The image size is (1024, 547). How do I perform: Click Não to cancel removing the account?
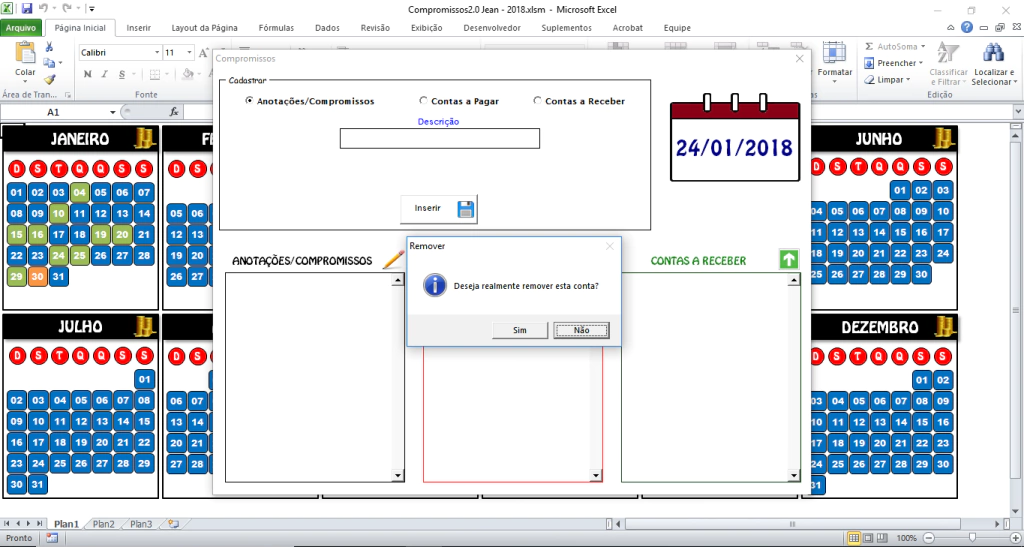(581, 330)
